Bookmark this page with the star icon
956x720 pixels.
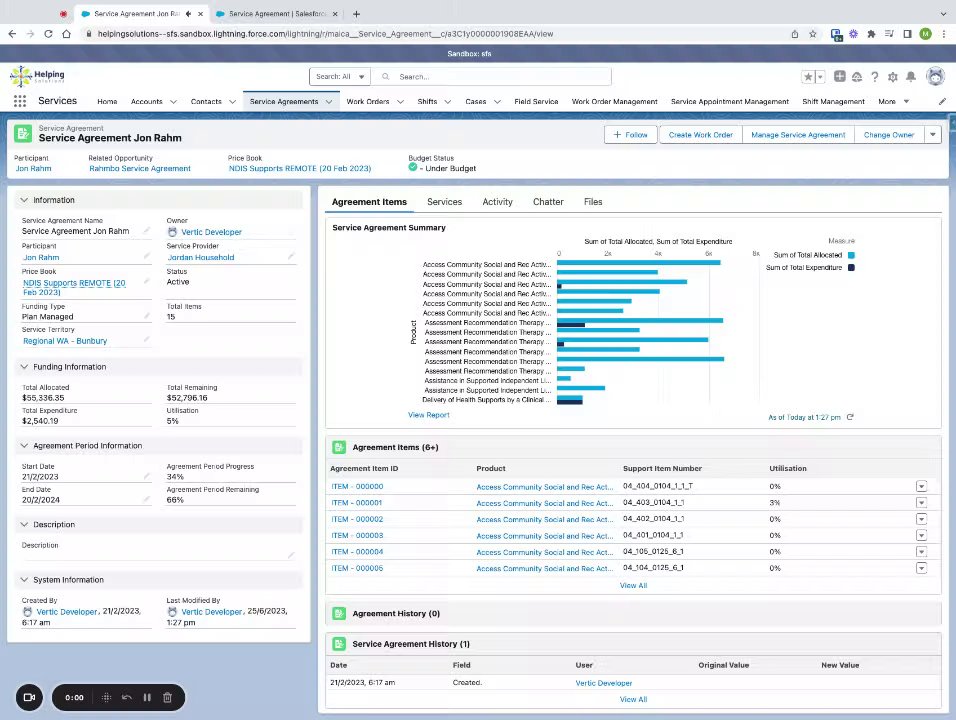(812, 34)
